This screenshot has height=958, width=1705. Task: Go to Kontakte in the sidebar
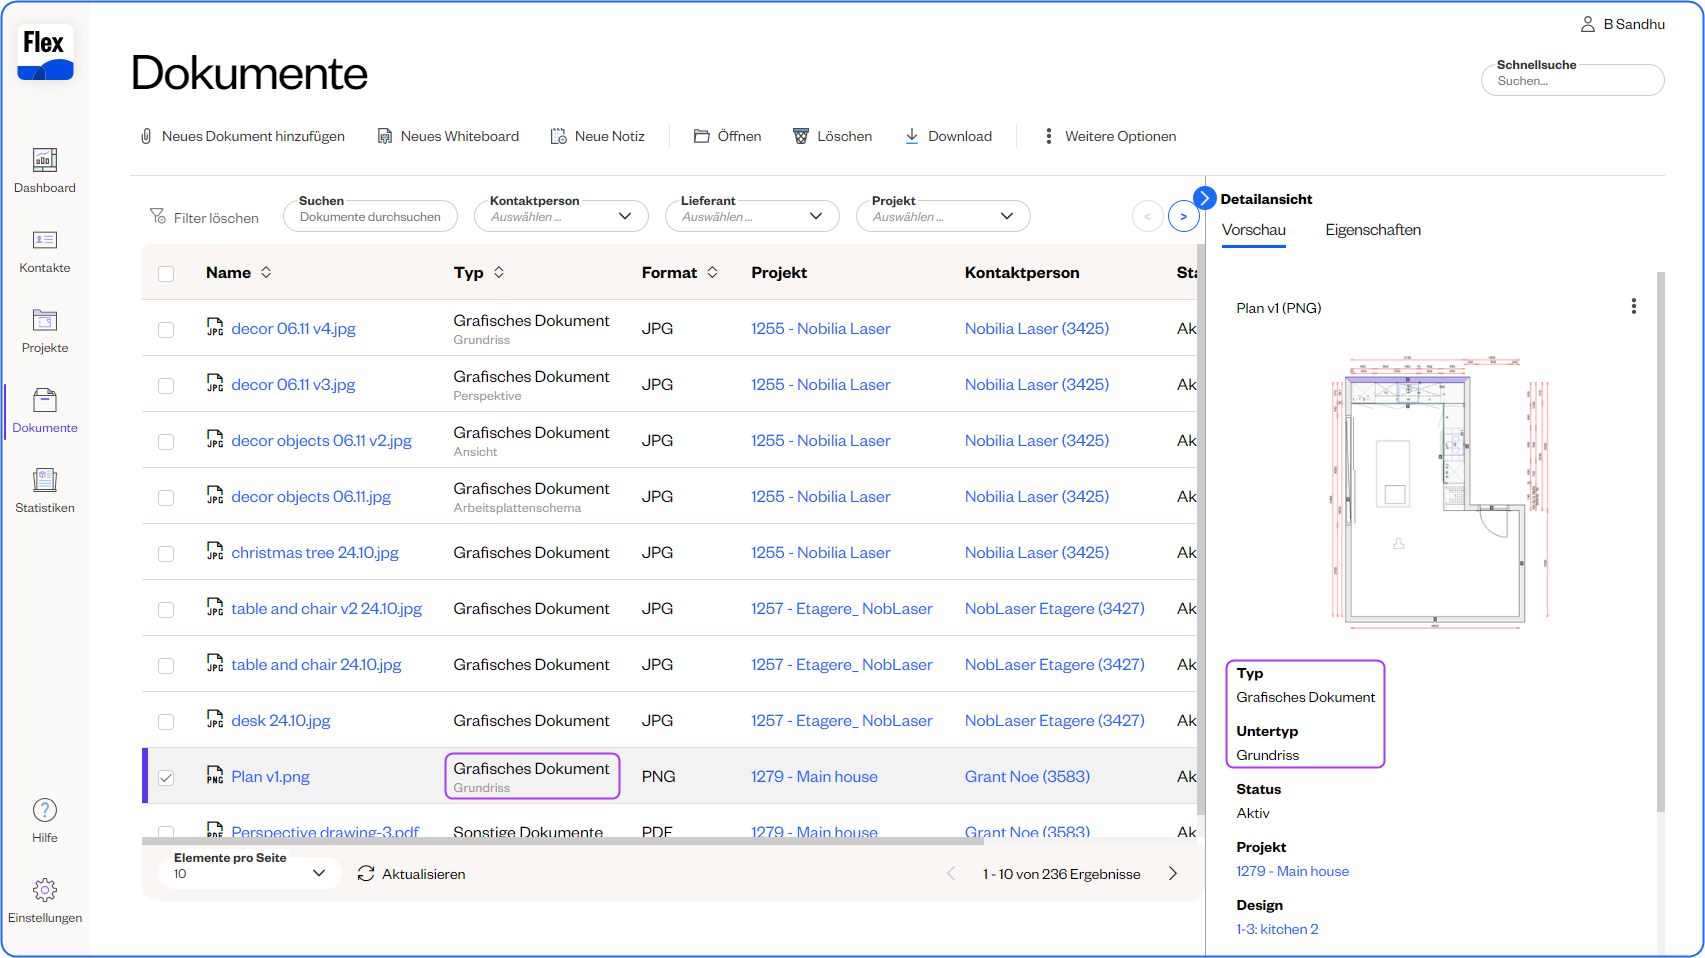(x=45, y=240)
